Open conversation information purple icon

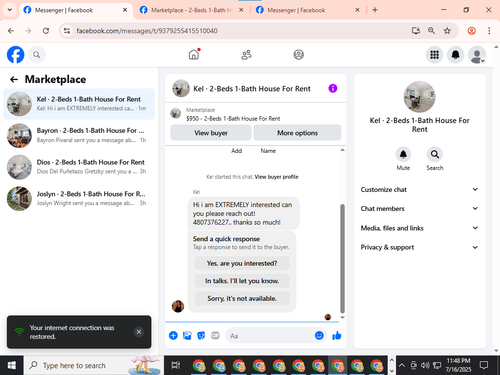click(x=333, y=88)
